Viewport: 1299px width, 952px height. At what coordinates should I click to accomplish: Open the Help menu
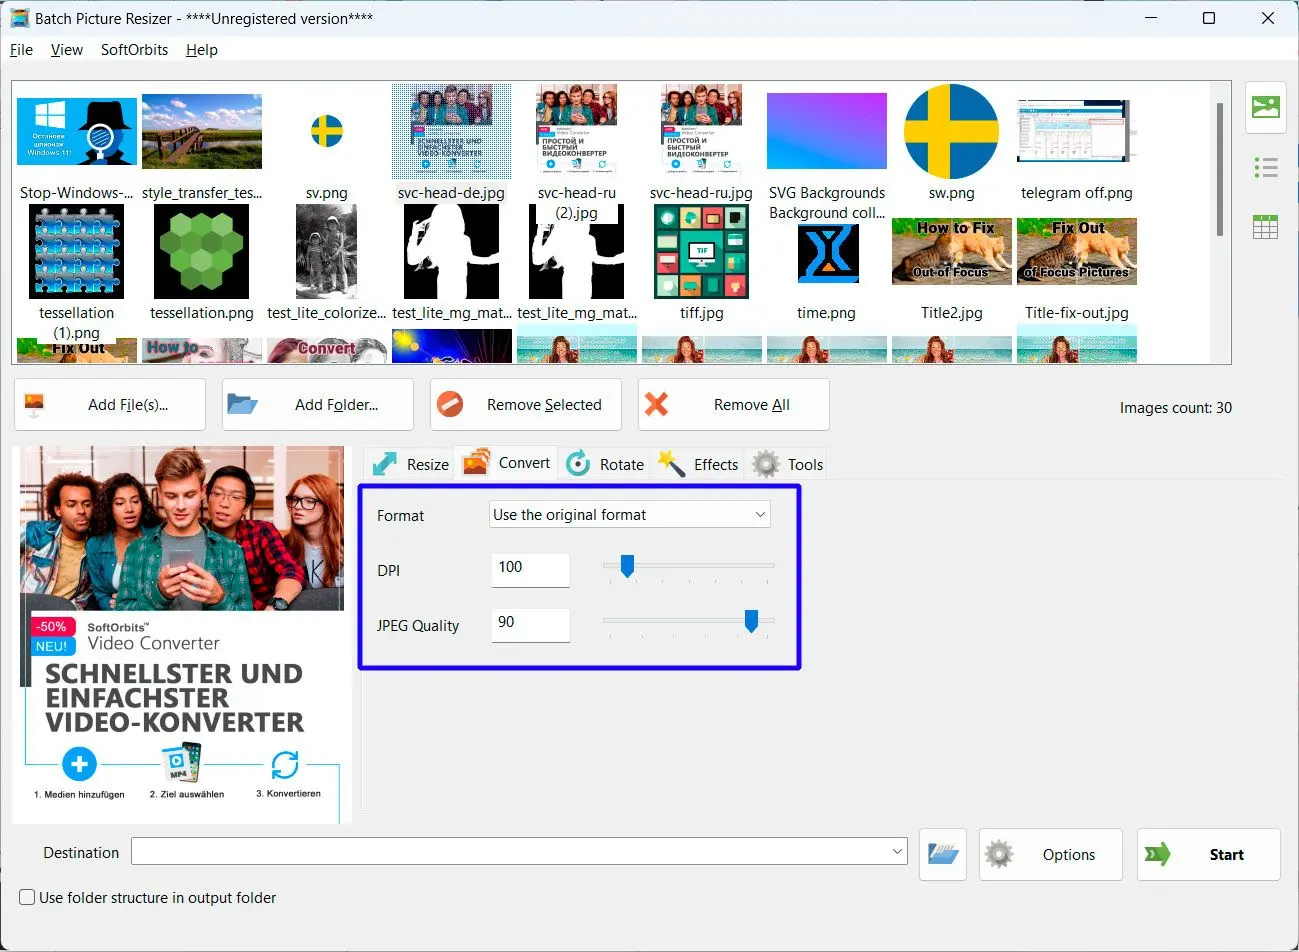[x=202, y=50]
